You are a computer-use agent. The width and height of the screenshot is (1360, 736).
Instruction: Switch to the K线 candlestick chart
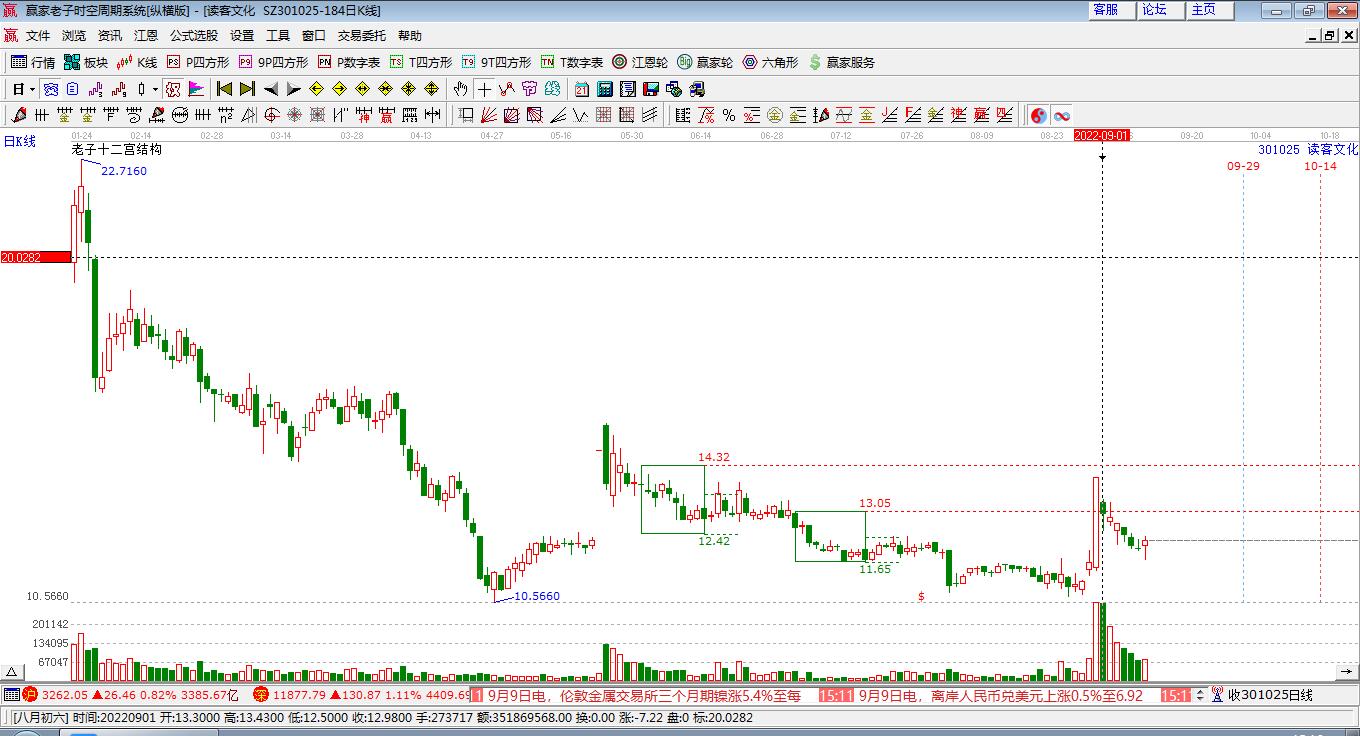click(137, 62)
